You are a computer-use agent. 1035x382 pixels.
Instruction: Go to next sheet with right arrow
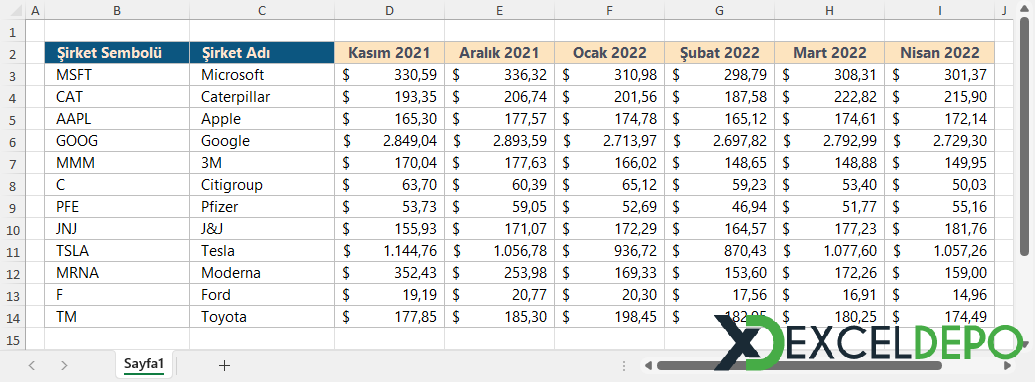coord(63,365)
